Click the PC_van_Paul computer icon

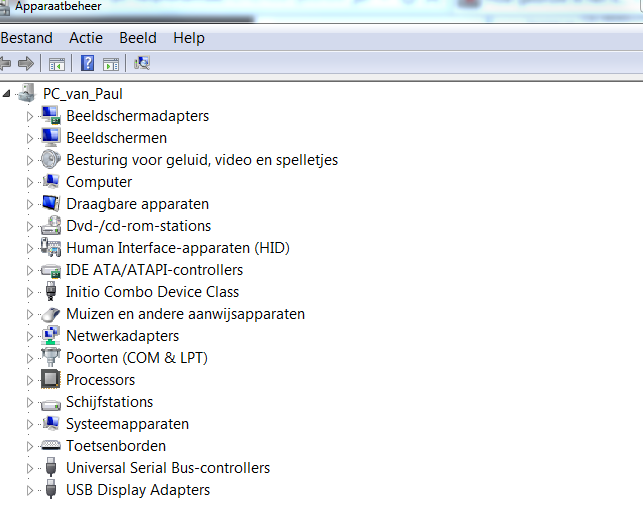pos(27,93)
